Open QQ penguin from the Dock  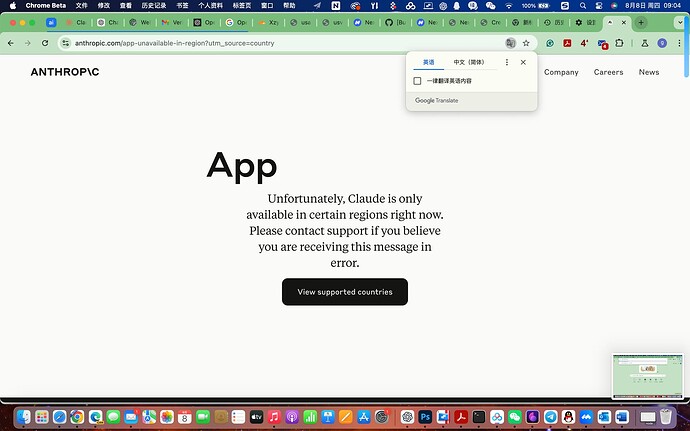coord(569,416)
